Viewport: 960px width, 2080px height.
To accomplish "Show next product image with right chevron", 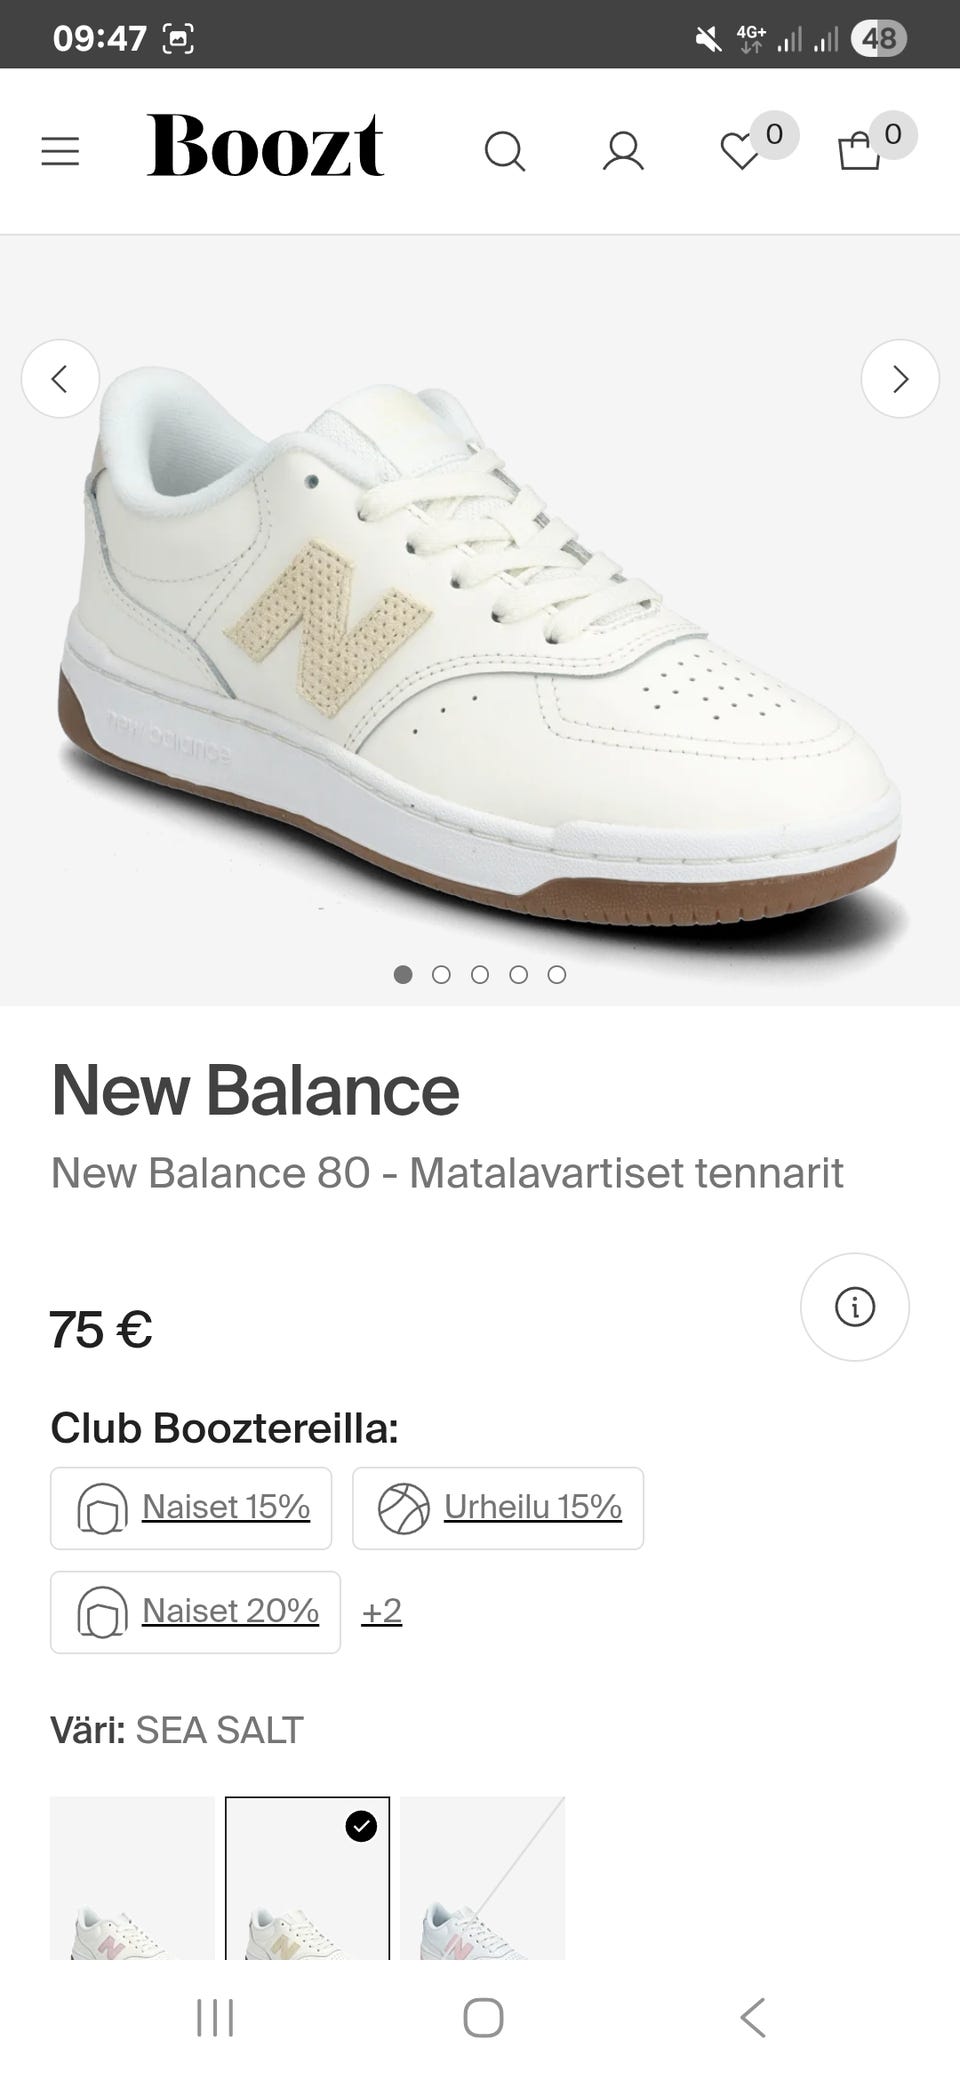I will [900, 379].
